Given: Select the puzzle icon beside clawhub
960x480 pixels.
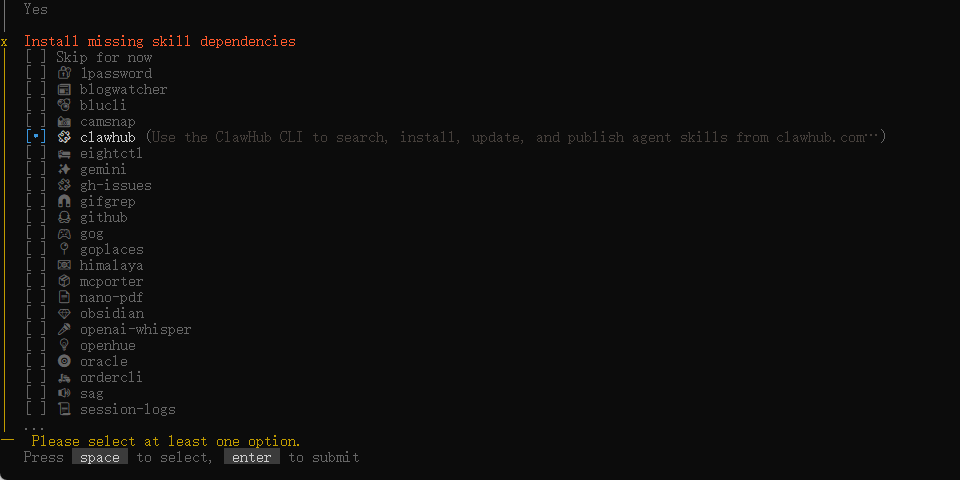Looking at the screenshot, I should coord(64,137).
